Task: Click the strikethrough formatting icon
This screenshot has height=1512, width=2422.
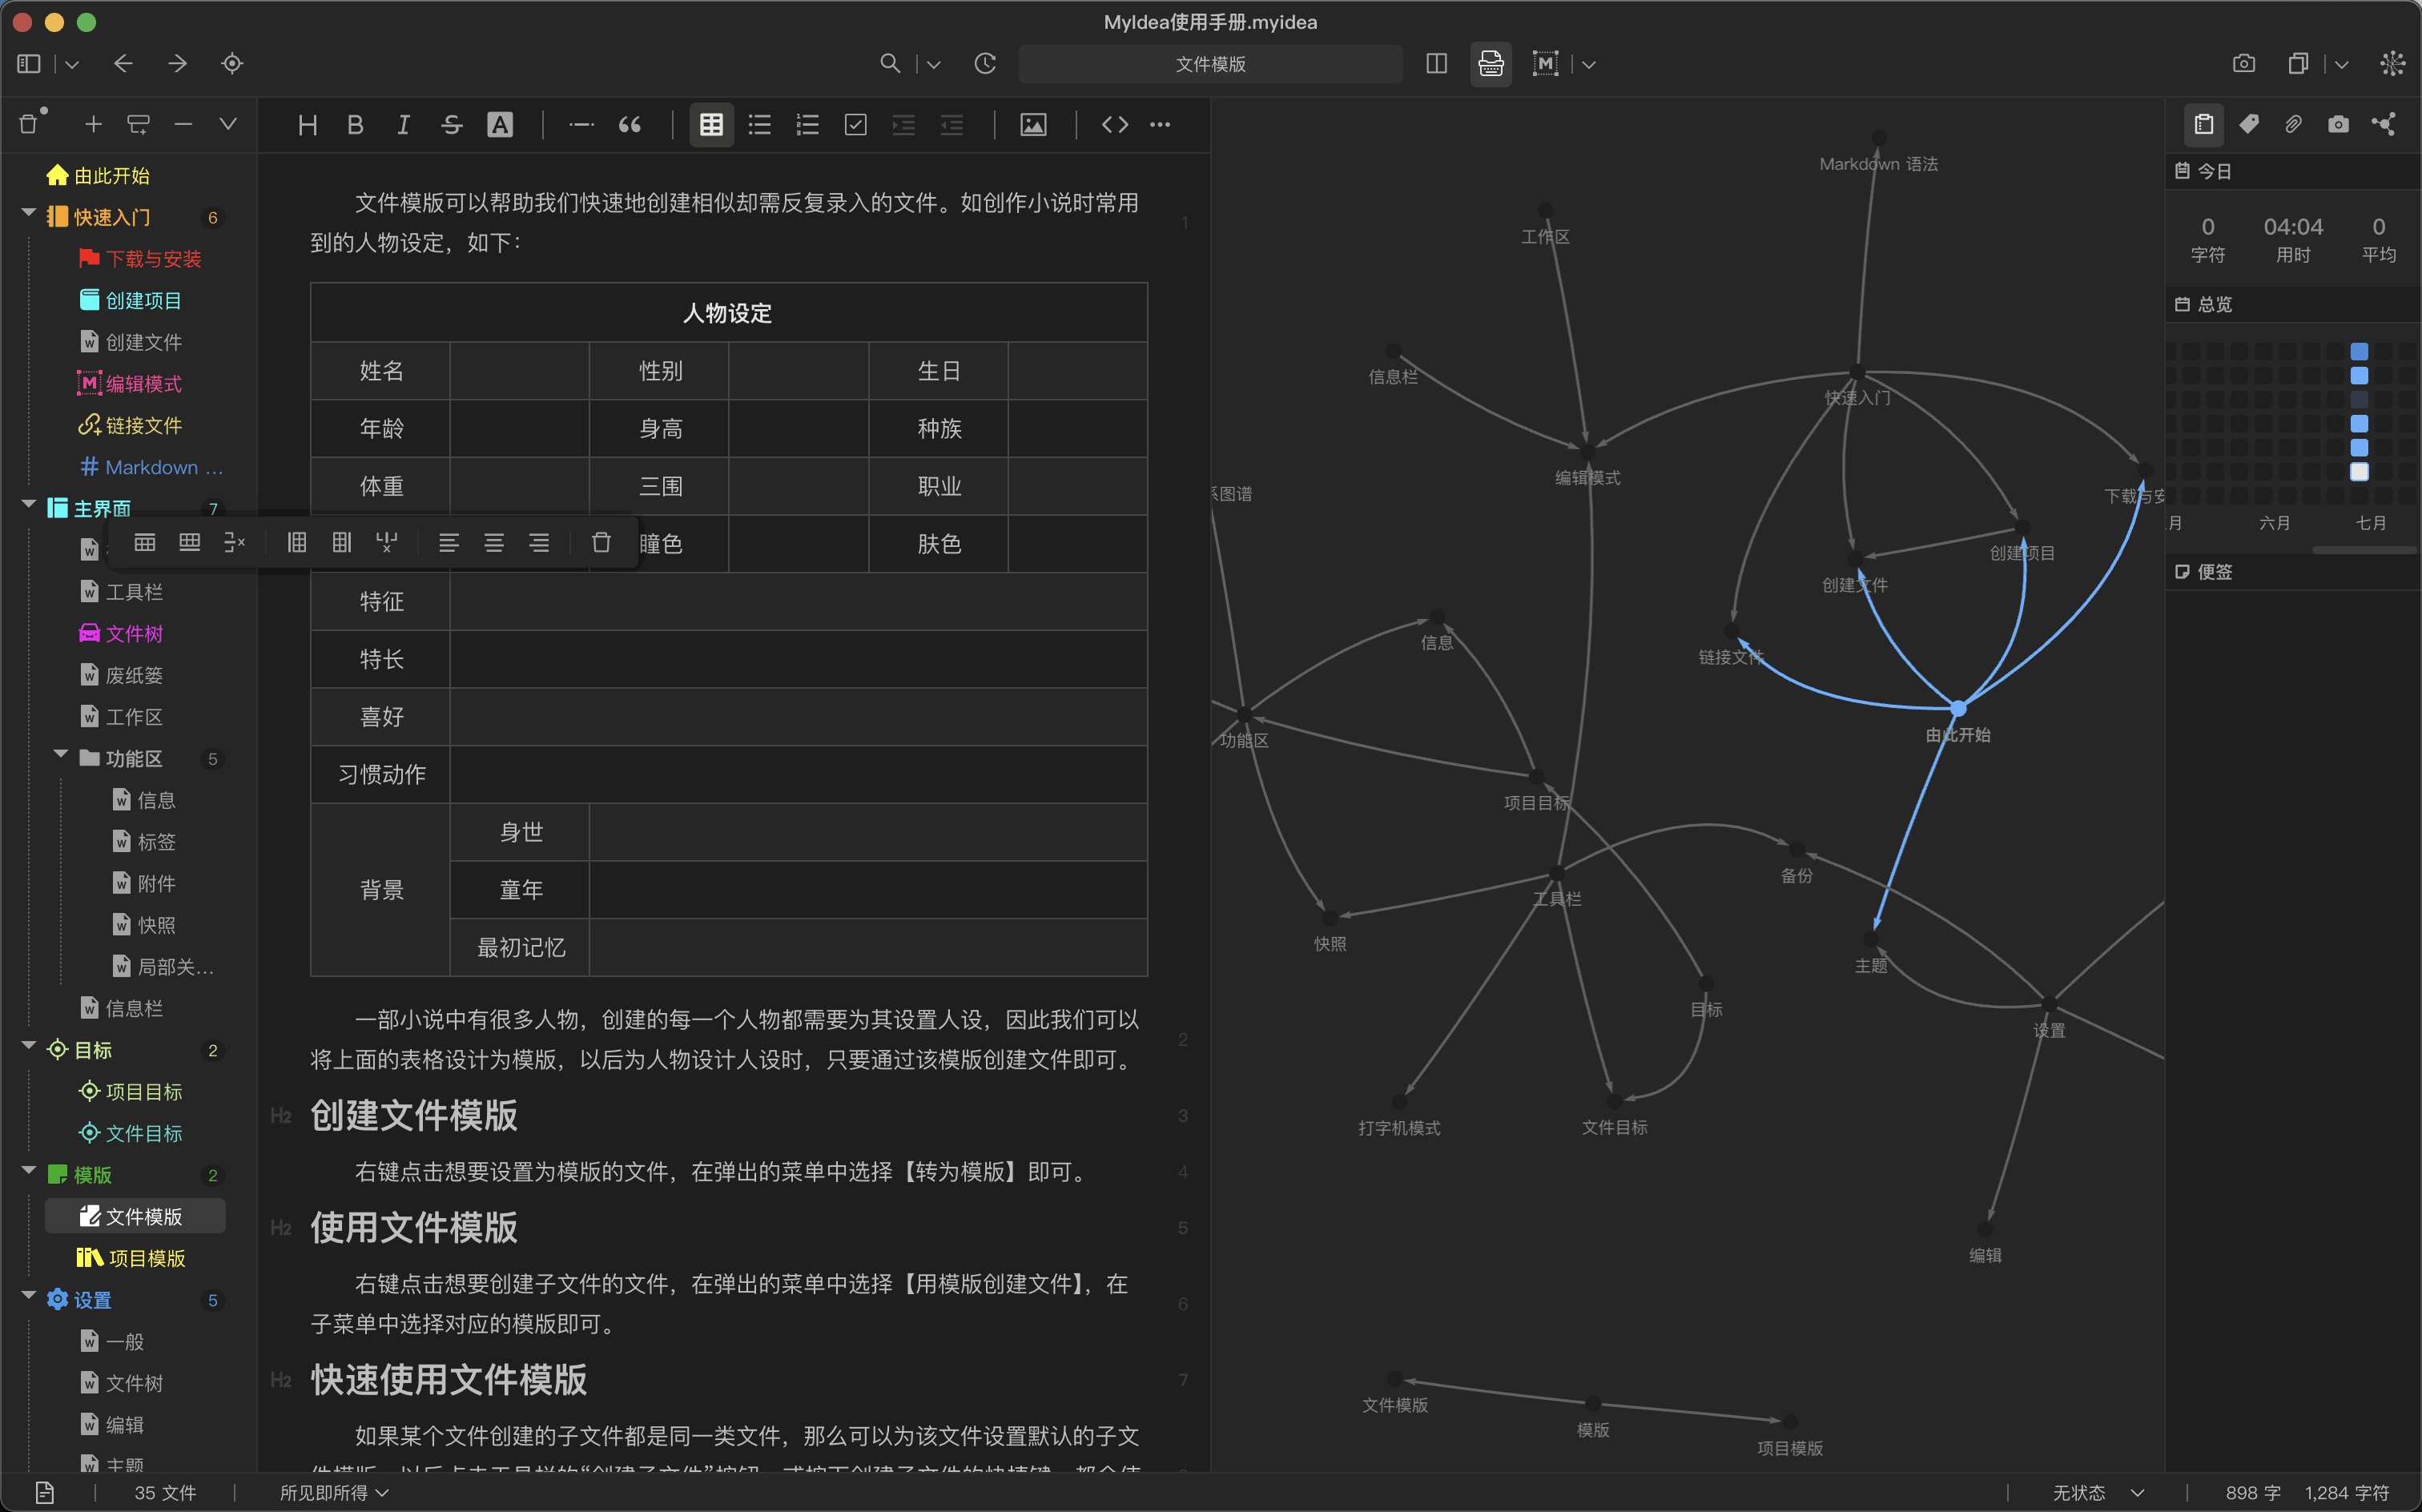Action: [x=451, y=125]
